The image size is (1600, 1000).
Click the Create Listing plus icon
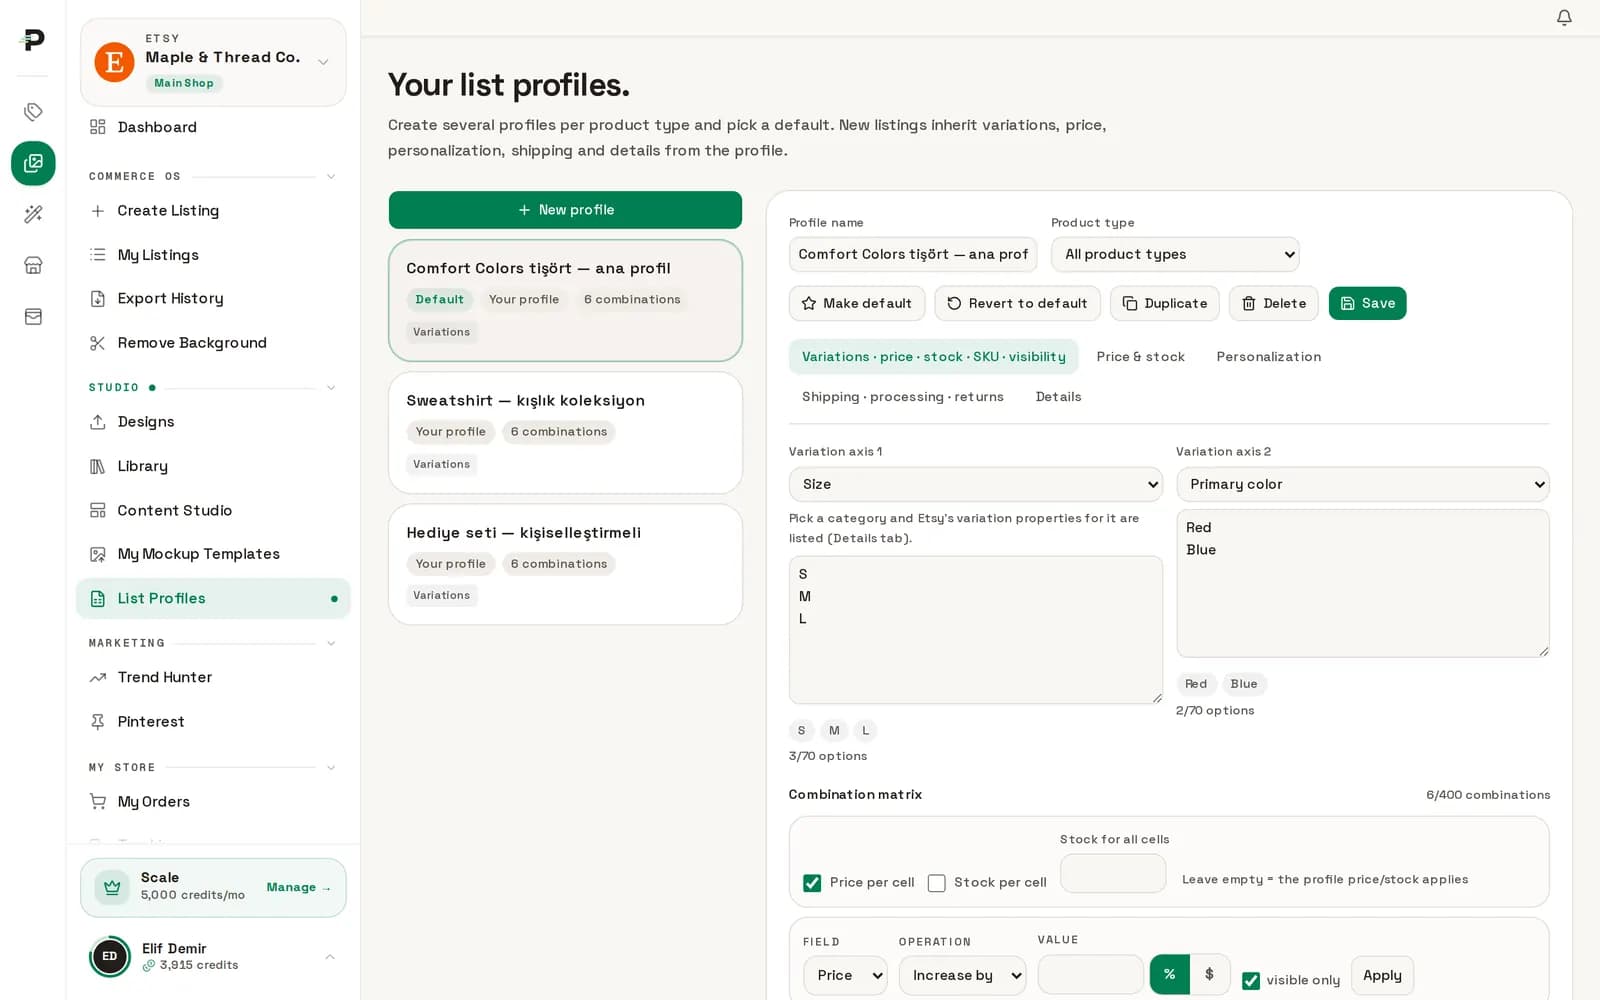[x=97, y=211]
